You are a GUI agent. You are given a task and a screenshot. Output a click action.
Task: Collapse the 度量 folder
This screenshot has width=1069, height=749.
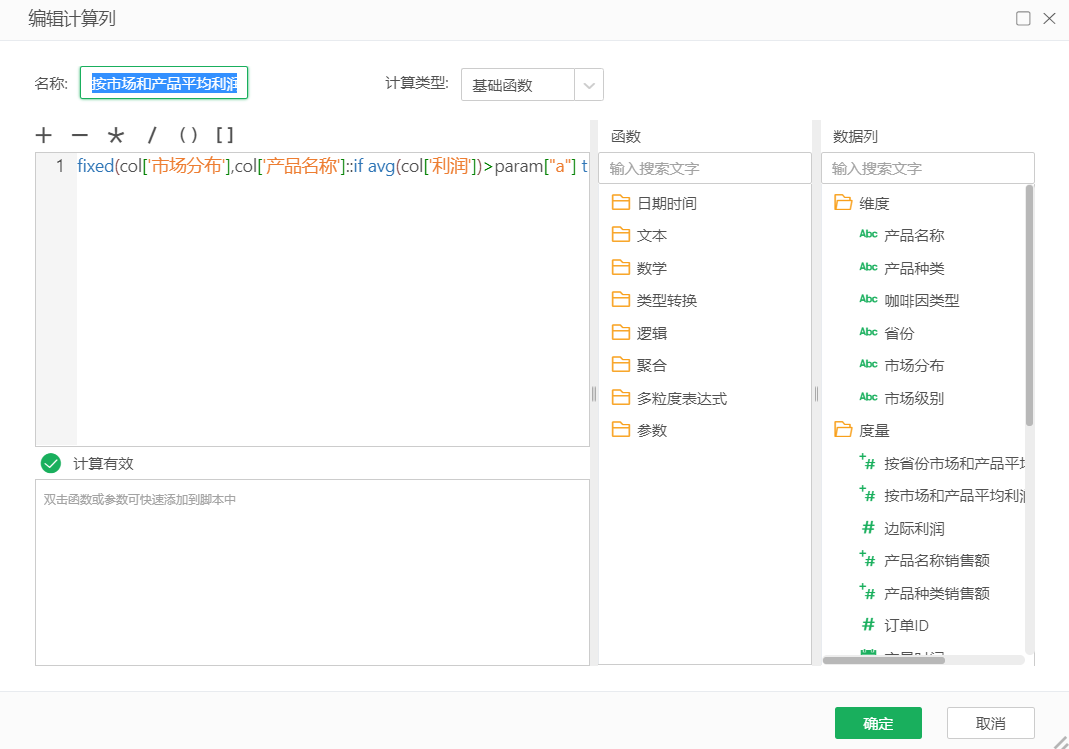(873, 430)
